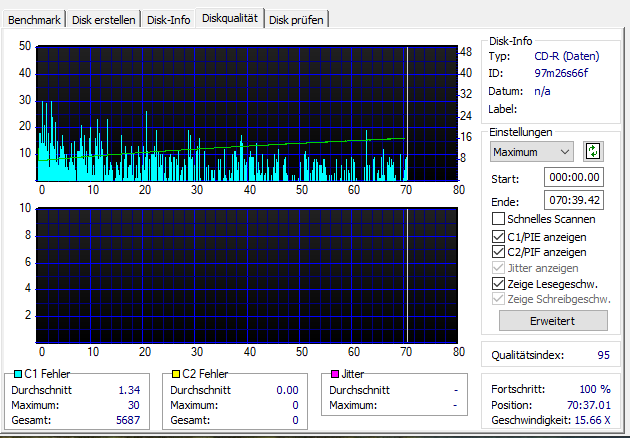Viewport: 630px width, 438px height.
Task: Enable Schnelles Scannen checkbox
Action: [498, 219]
